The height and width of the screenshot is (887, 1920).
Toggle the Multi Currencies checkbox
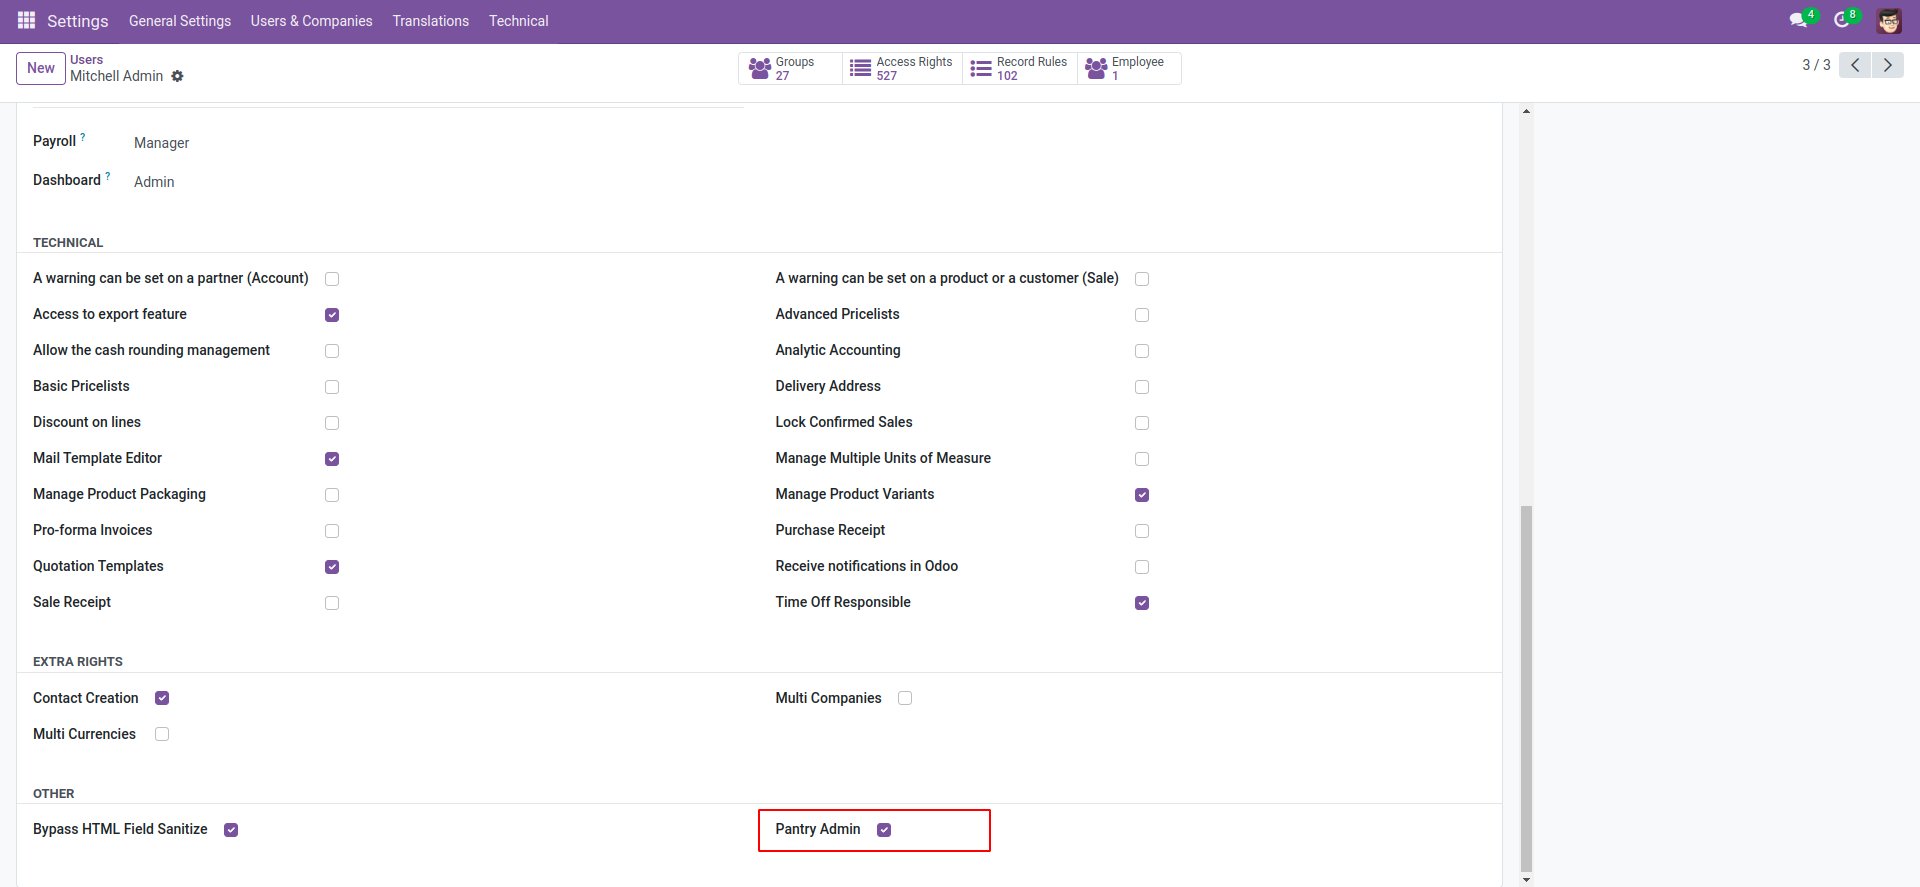[162, 734]
